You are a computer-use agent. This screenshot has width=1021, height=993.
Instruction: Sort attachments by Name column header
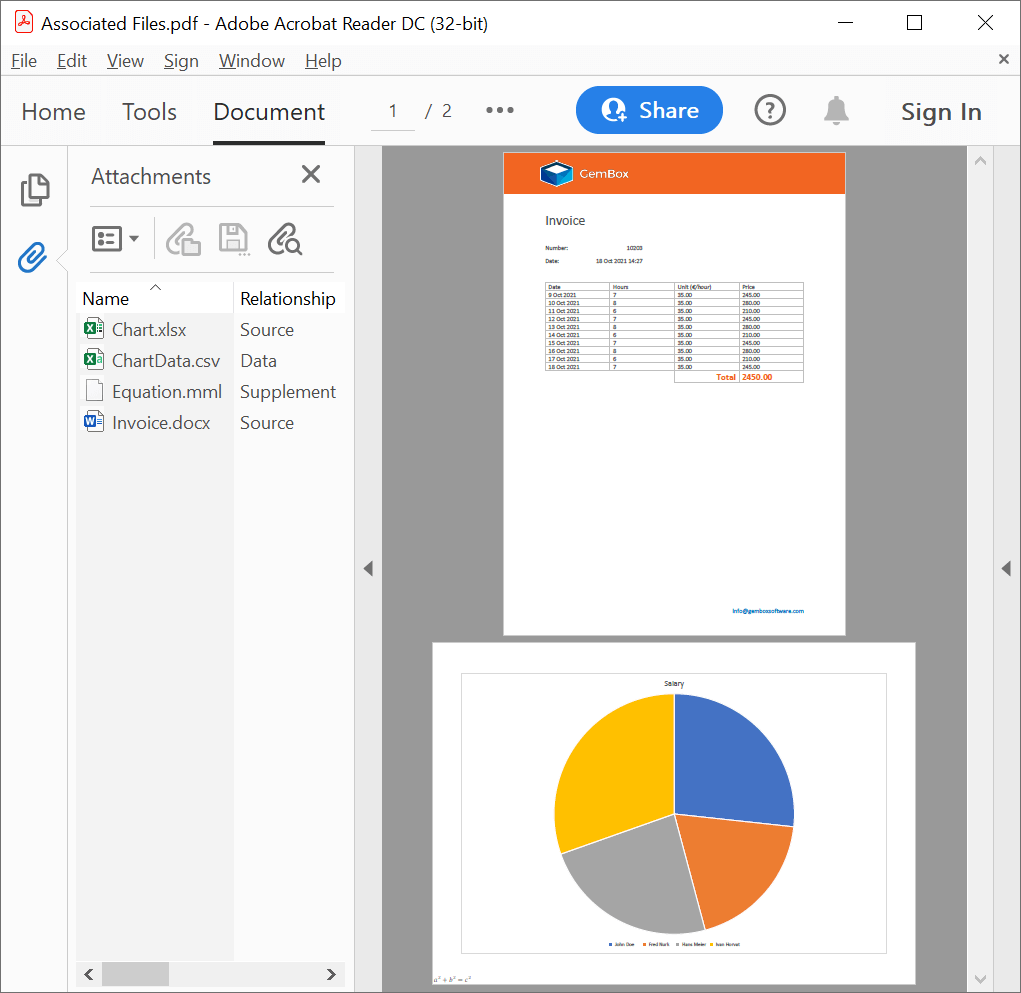[106, 299]
